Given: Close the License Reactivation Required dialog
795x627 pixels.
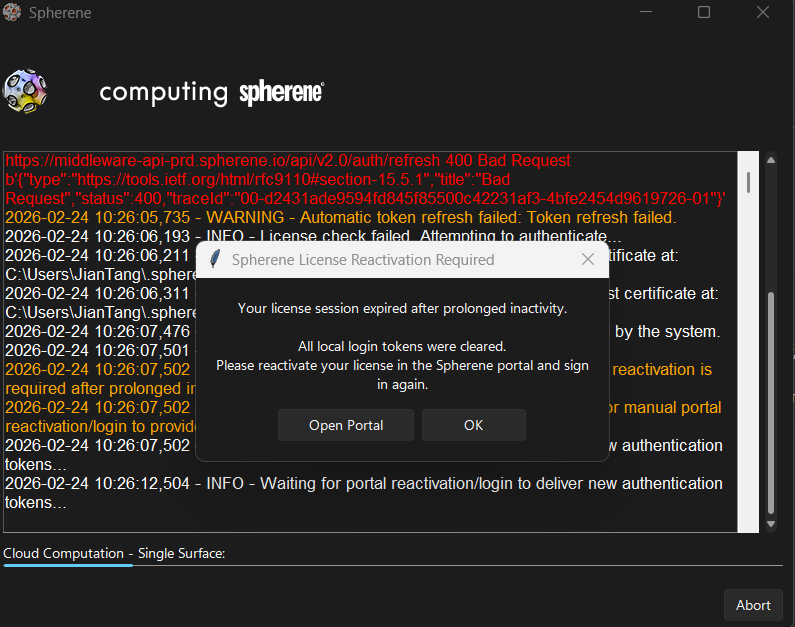Looking at the screenshot, I should (x=588, y=260).
